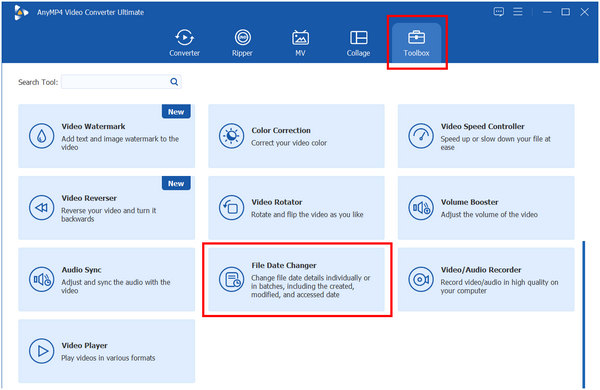Click 'Rotate and flip the video' description
The image size is (600, 390).
[x=307, y=214]
